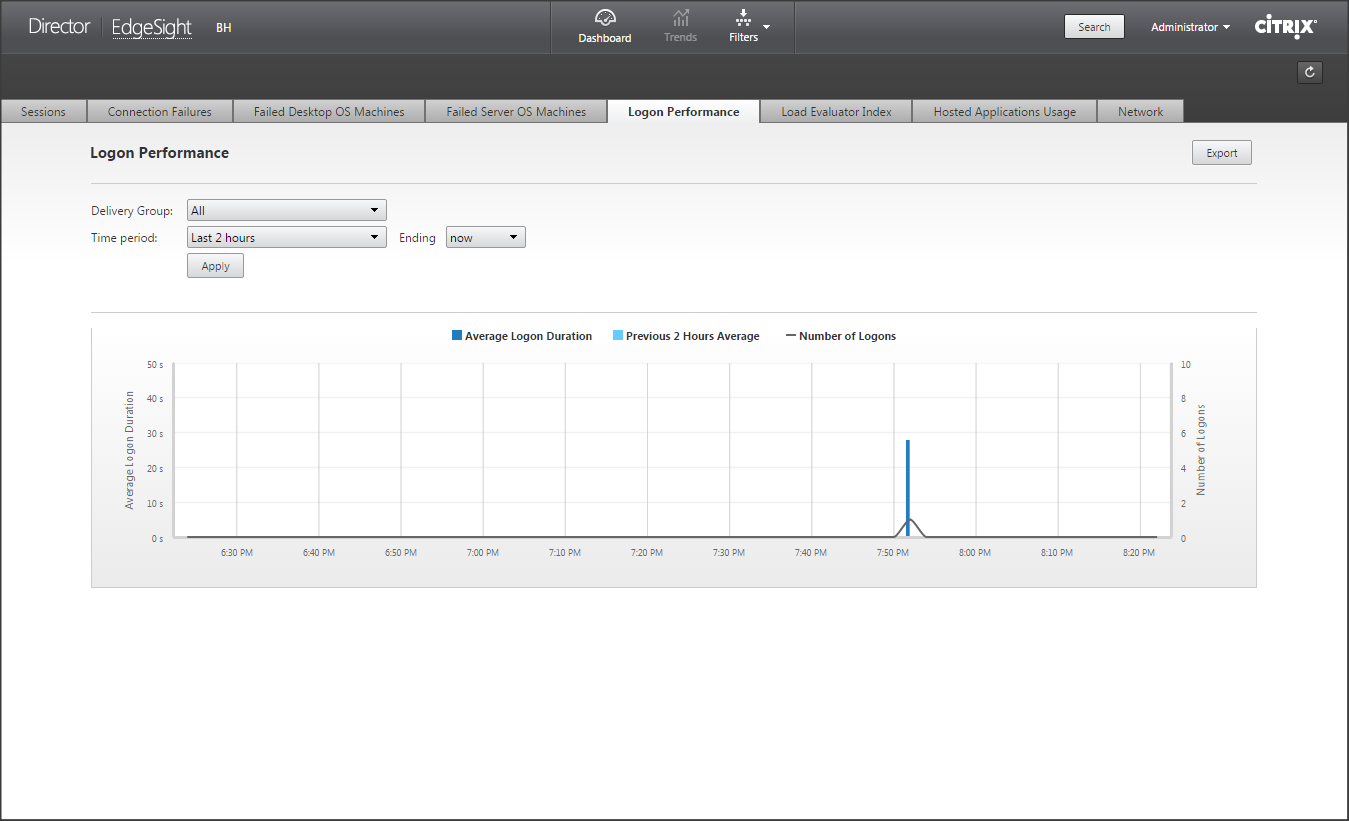Expand the Delivery Group dropdown
The height and width of the screenshot is (821, 1349).
point(286,210)
